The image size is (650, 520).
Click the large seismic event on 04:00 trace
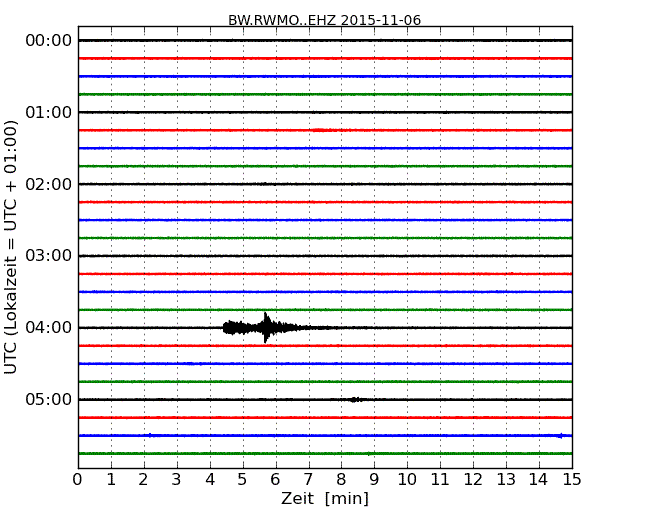[x=265, y=328]
